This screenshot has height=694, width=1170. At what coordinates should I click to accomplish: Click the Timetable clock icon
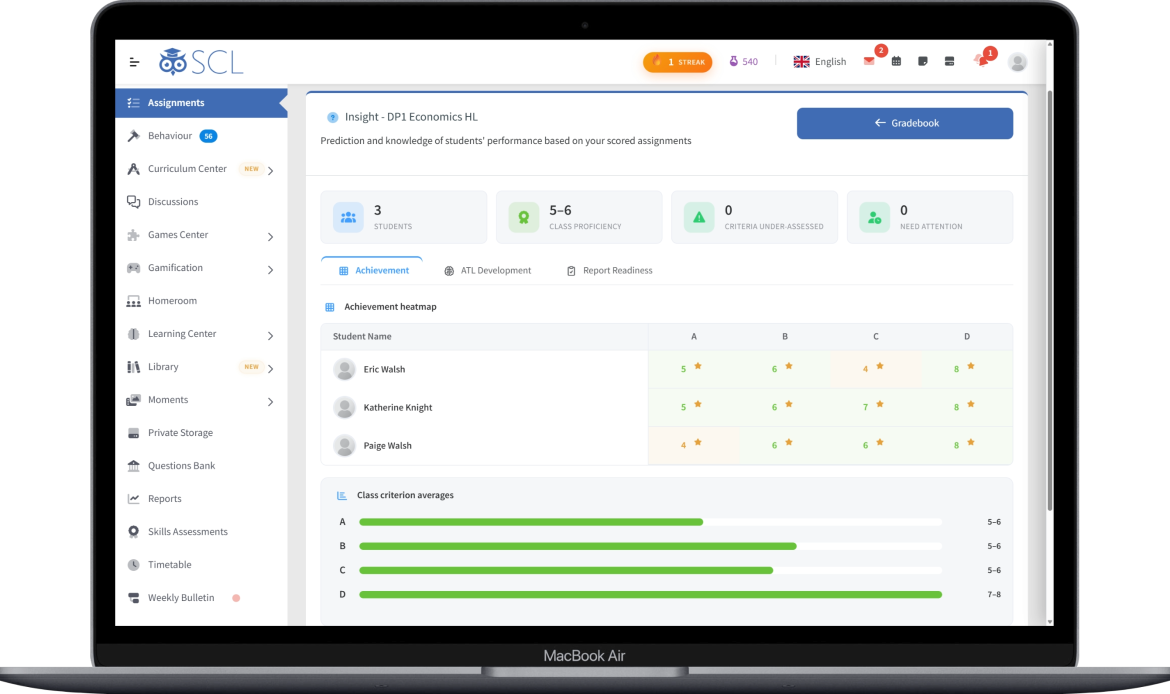tap(134, 565)
